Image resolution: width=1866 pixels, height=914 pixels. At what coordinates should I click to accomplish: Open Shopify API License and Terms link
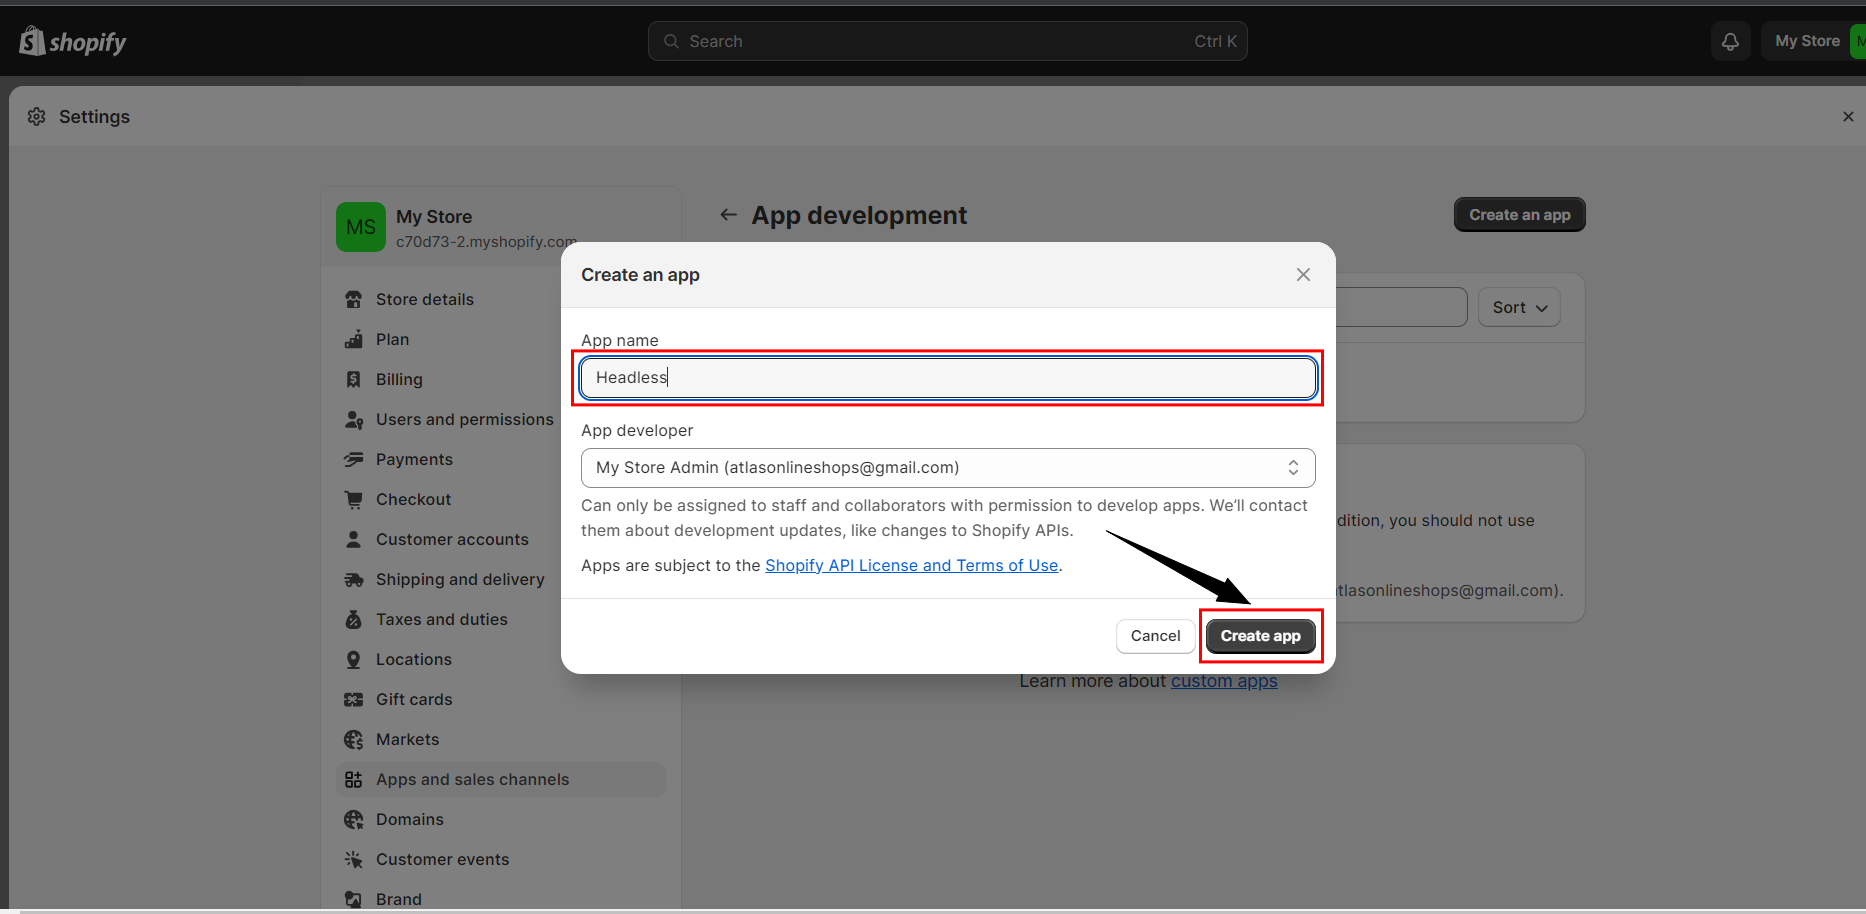[x=911, y=566]
